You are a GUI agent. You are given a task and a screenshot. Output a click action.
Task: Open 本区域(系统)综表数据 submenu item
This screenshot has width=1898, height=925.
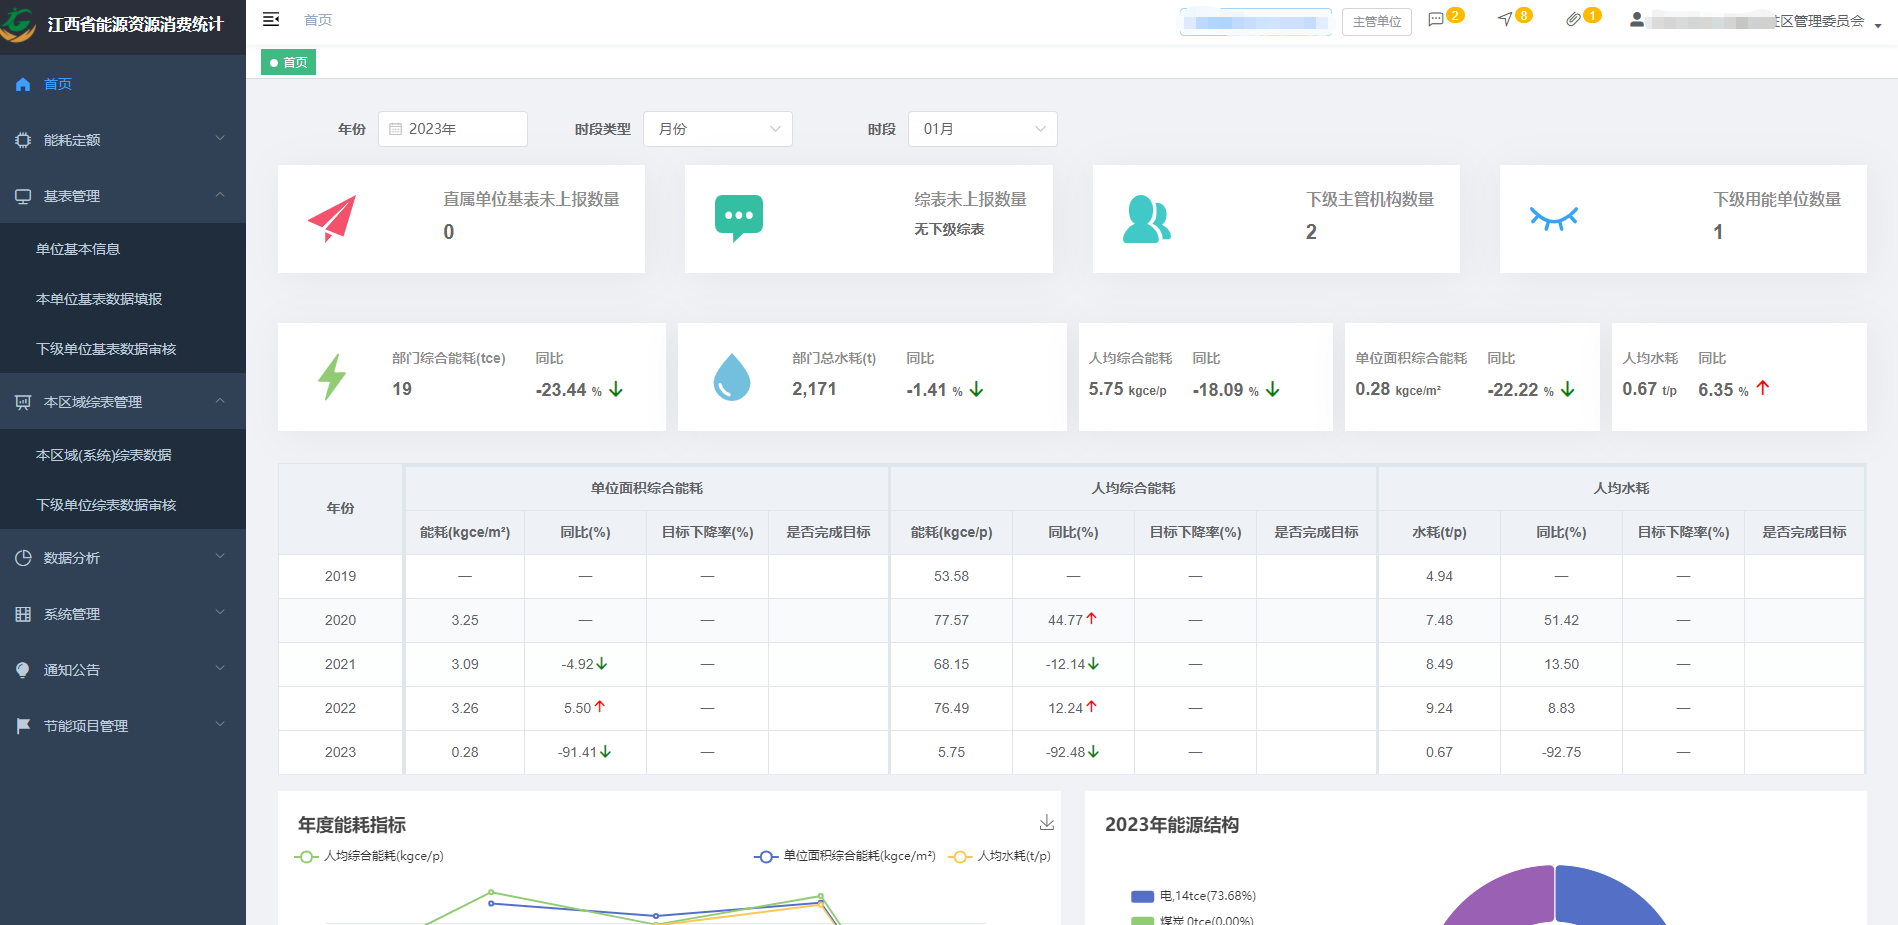(x=123, y=455)
